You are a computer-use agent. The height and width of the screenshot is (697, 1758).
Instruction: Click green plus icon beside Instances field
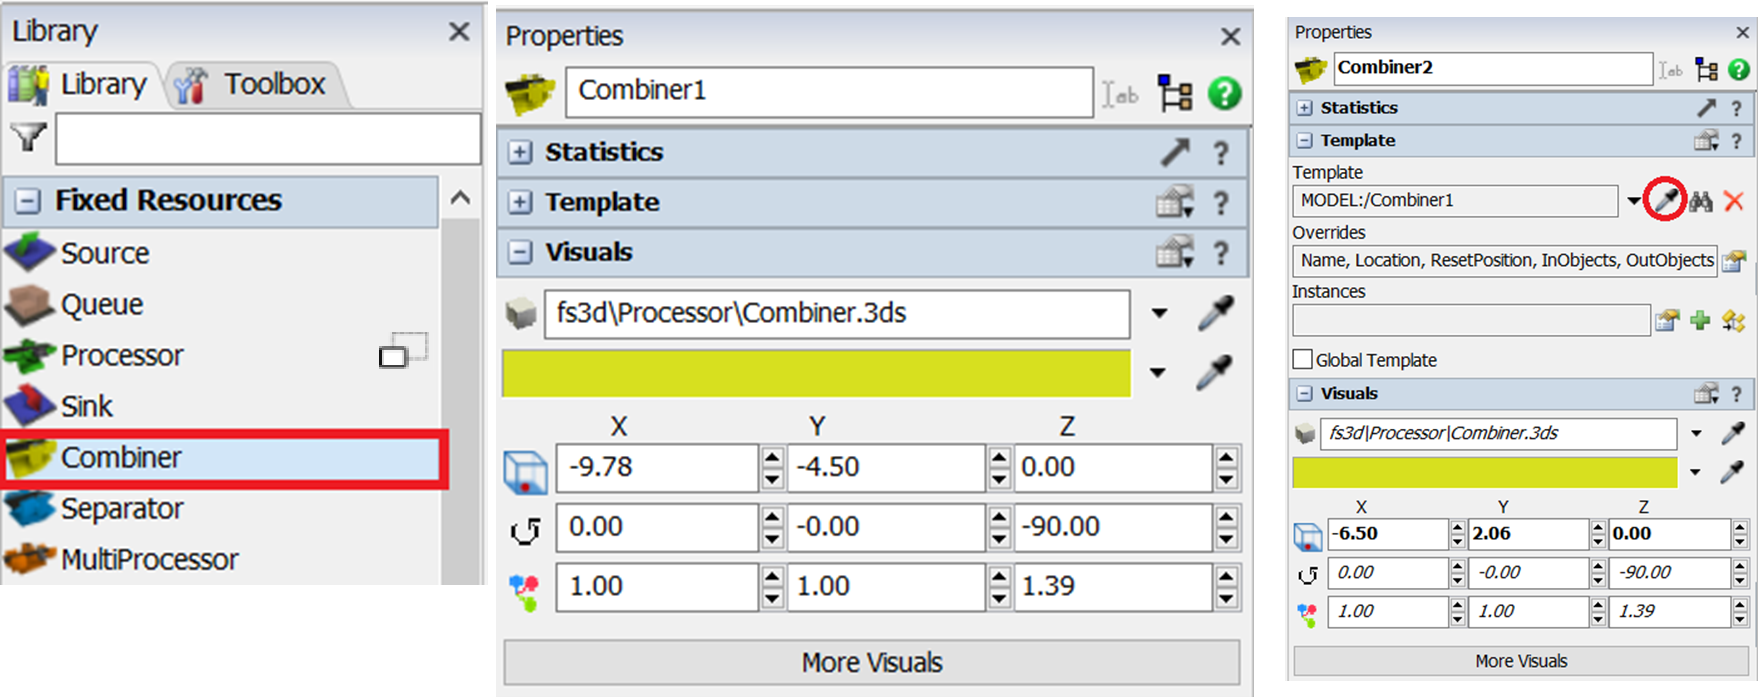coord(1700,321)
